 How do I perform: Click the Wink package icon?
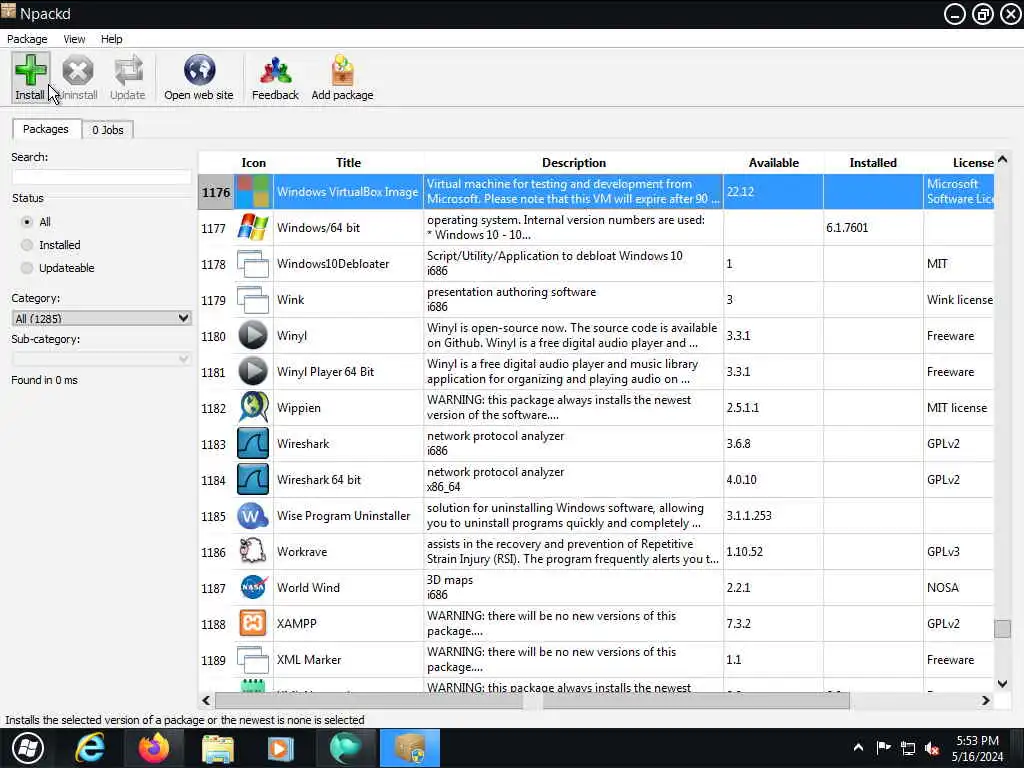click(253, 300)
